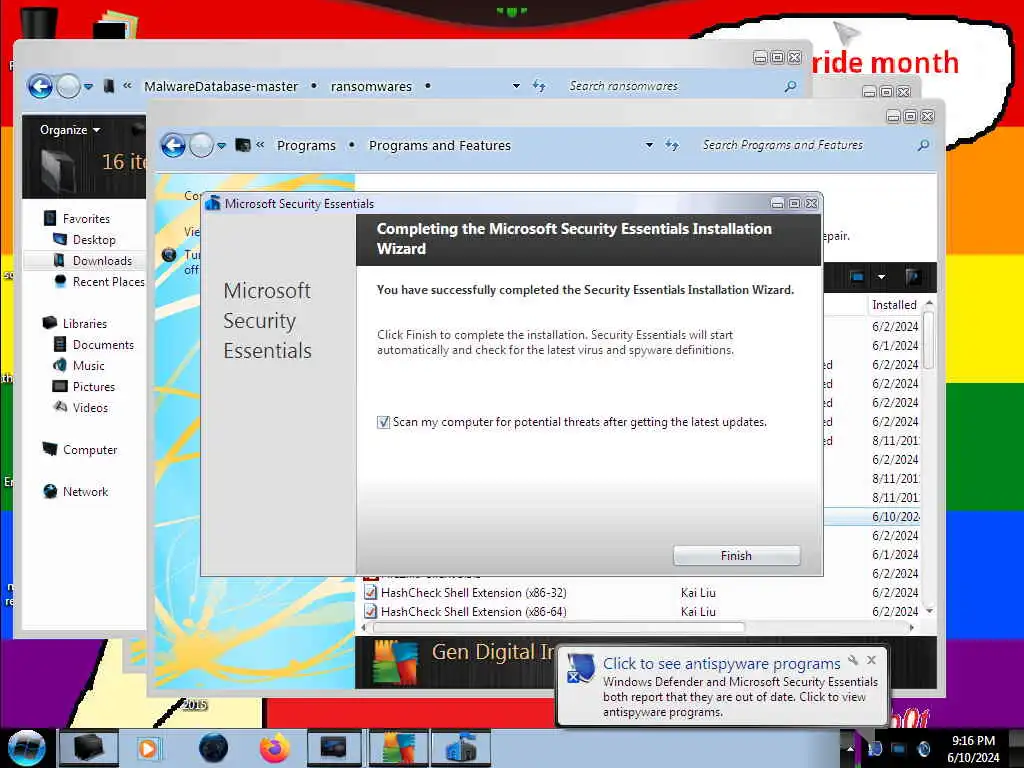Open recent pages dropdown in Programs window
Viewport: 1024px width, 768px height.
point(221,145)
